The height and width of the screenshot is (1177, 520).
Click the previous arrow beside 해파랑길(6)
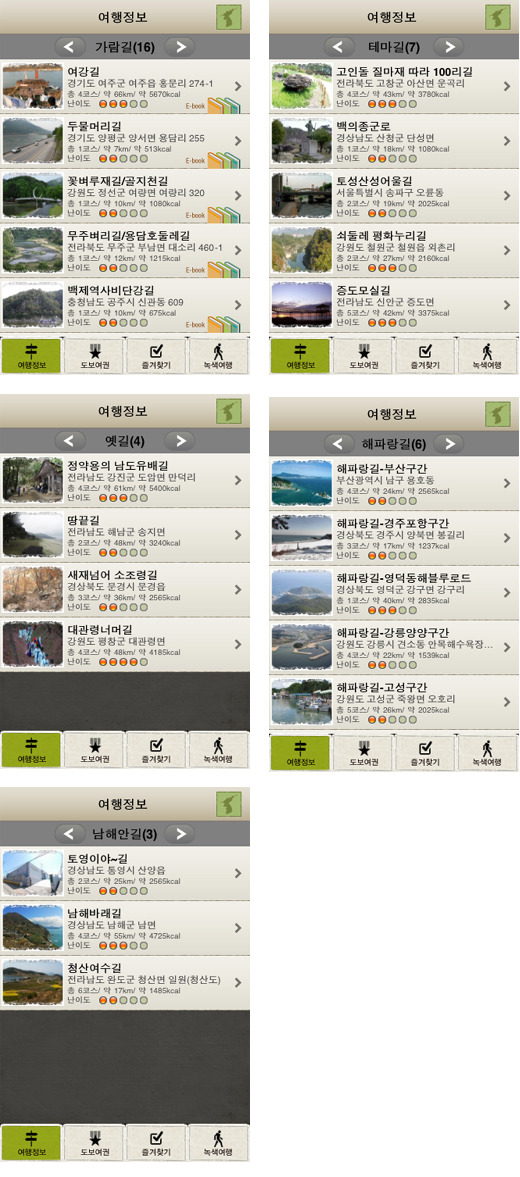tap(339, 444)
